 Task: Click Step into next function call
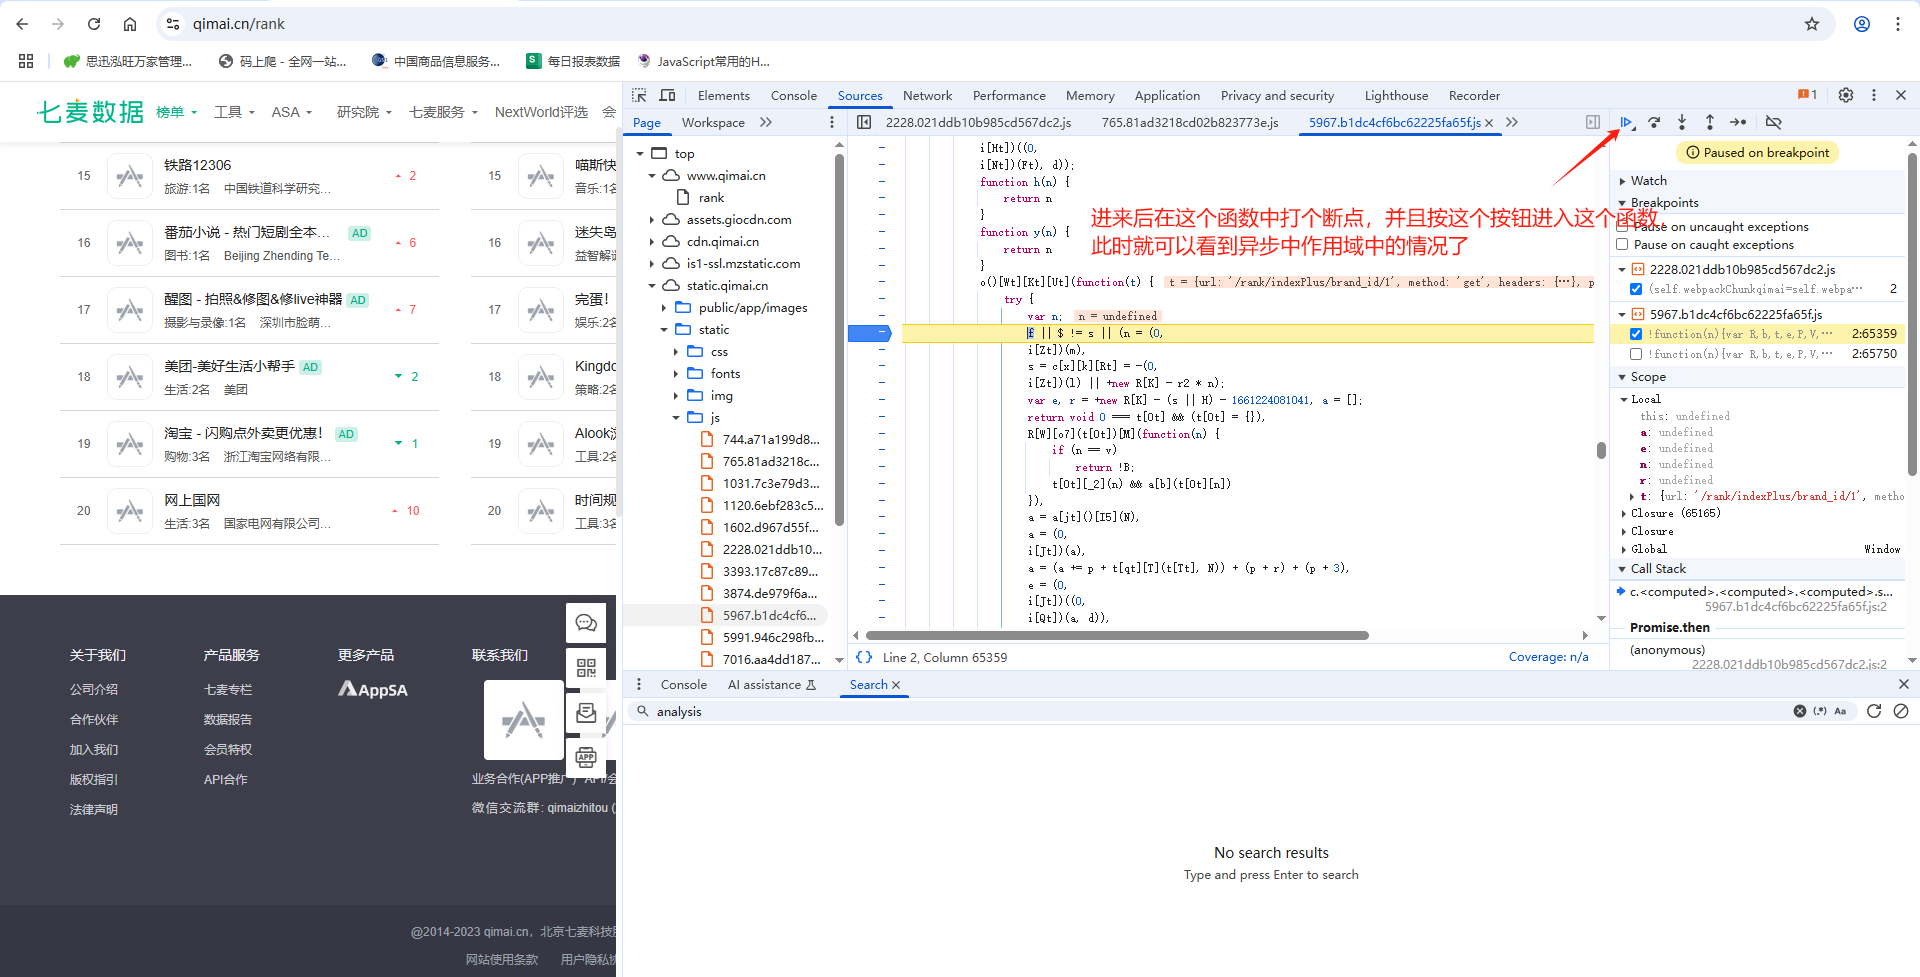tap(1683, 122)
